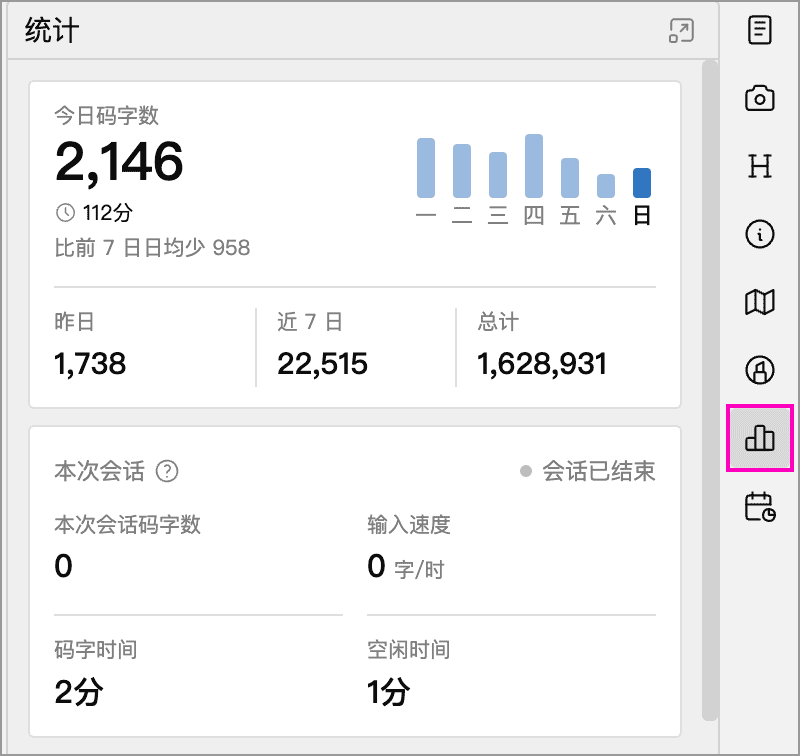Open the circled character panel icon
The width and height of the screenshot is (800, 756).
click(x=760, y=370)
